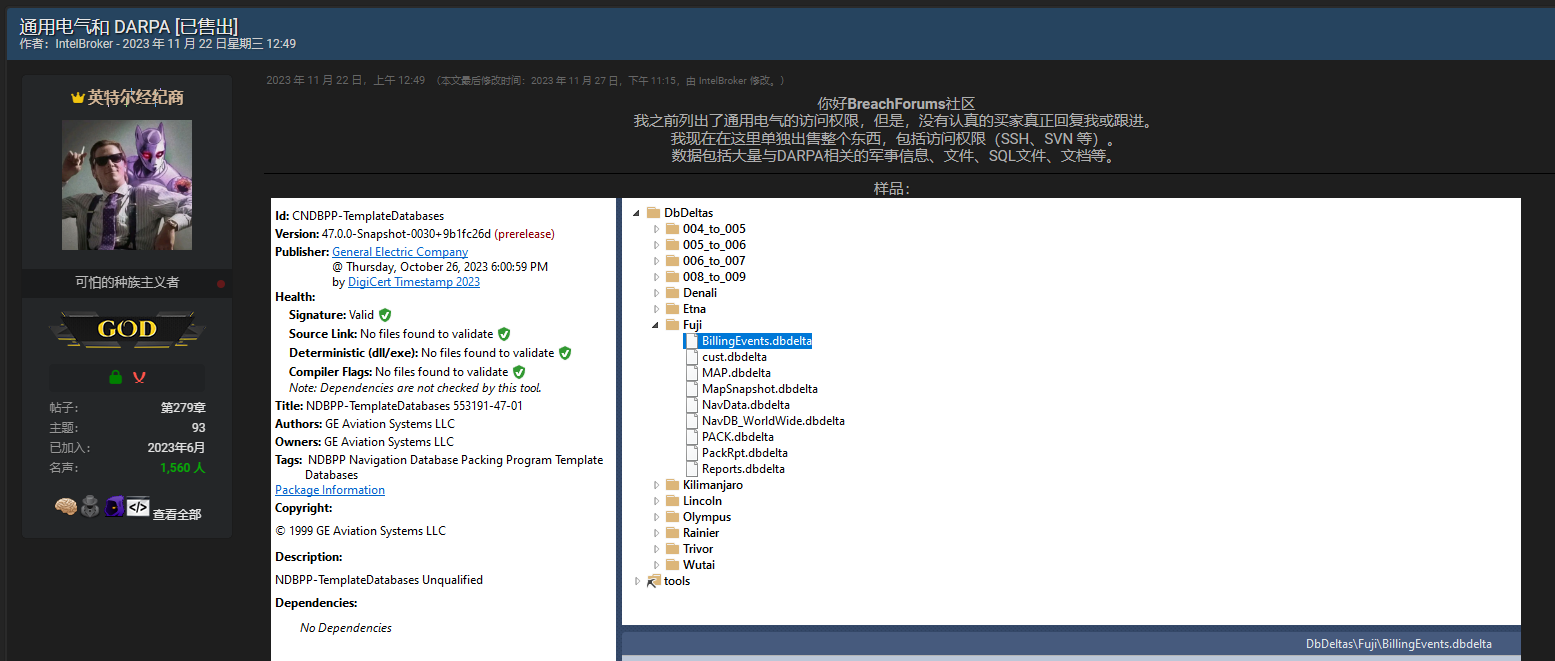Click the 'No Dependencies' text
Image resolution: width=1555 pixels, height=661 pixels.
(x=346, y=628)
